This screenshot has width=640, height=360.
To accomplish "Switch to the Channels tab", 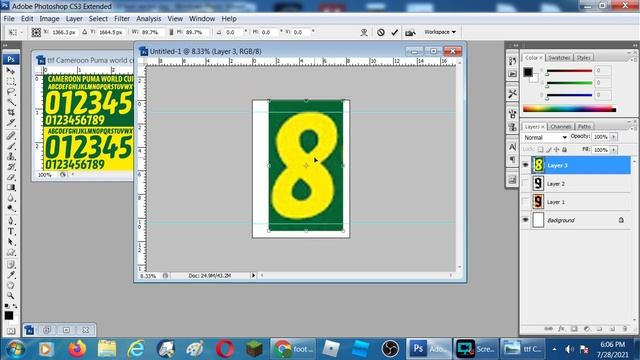I will [560, 127].
